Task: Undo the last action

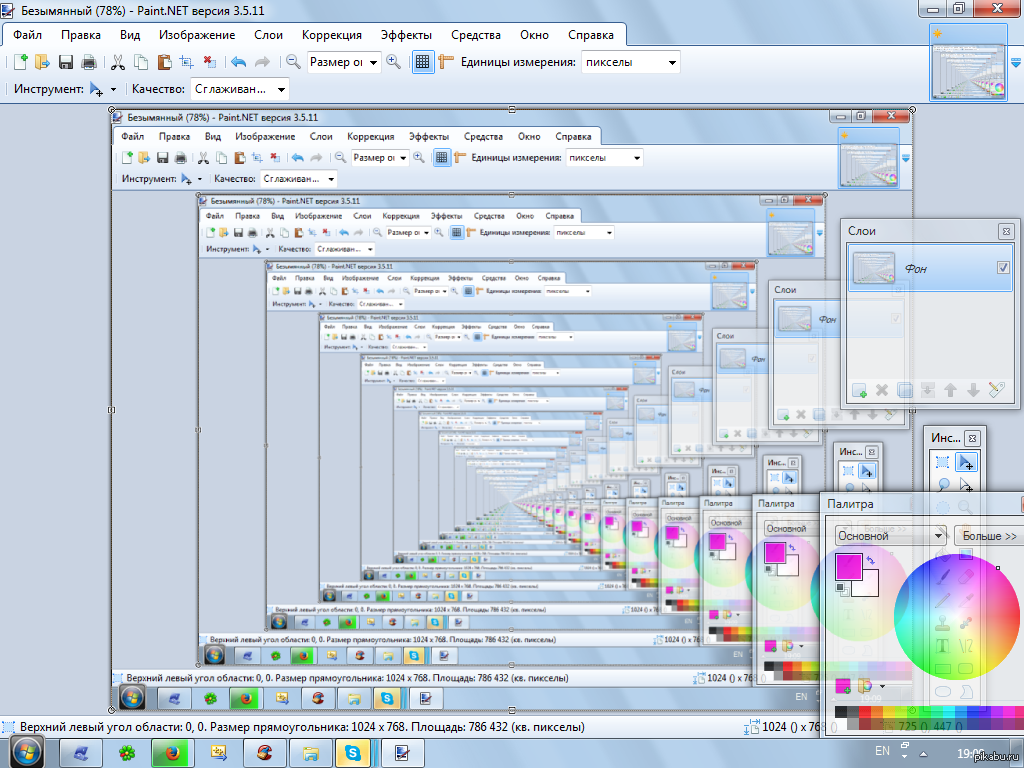Action: [x=238, y=62]
